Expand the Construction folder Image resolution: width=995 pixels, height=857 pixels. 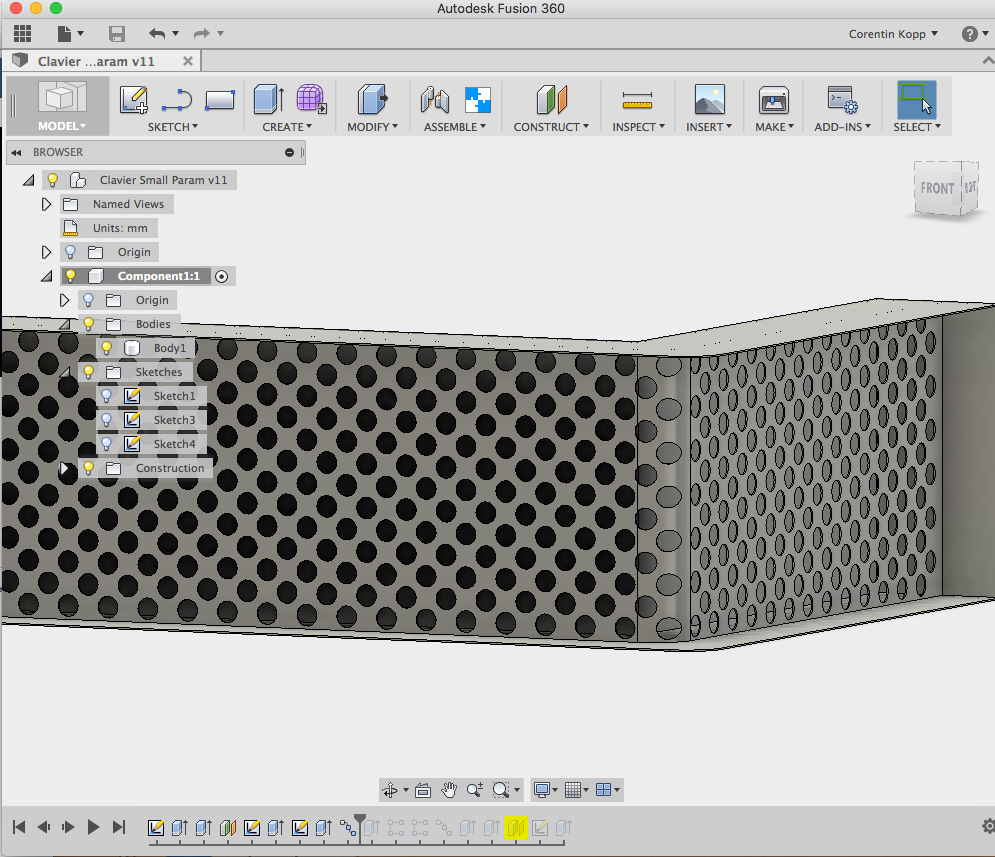(65, 468)
